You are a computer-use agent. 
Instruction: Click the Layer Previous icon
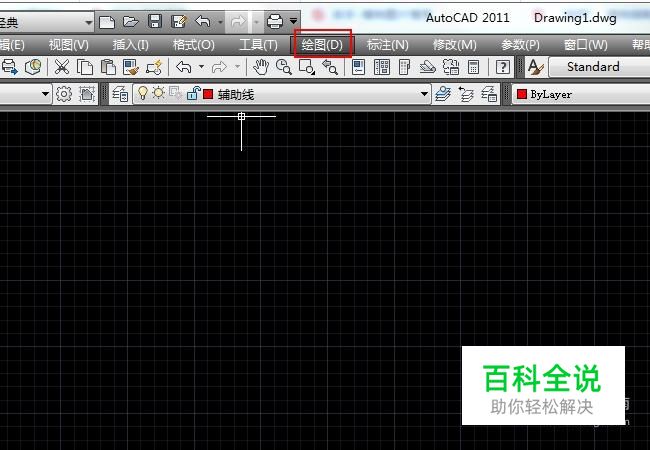tap(466, 94)
